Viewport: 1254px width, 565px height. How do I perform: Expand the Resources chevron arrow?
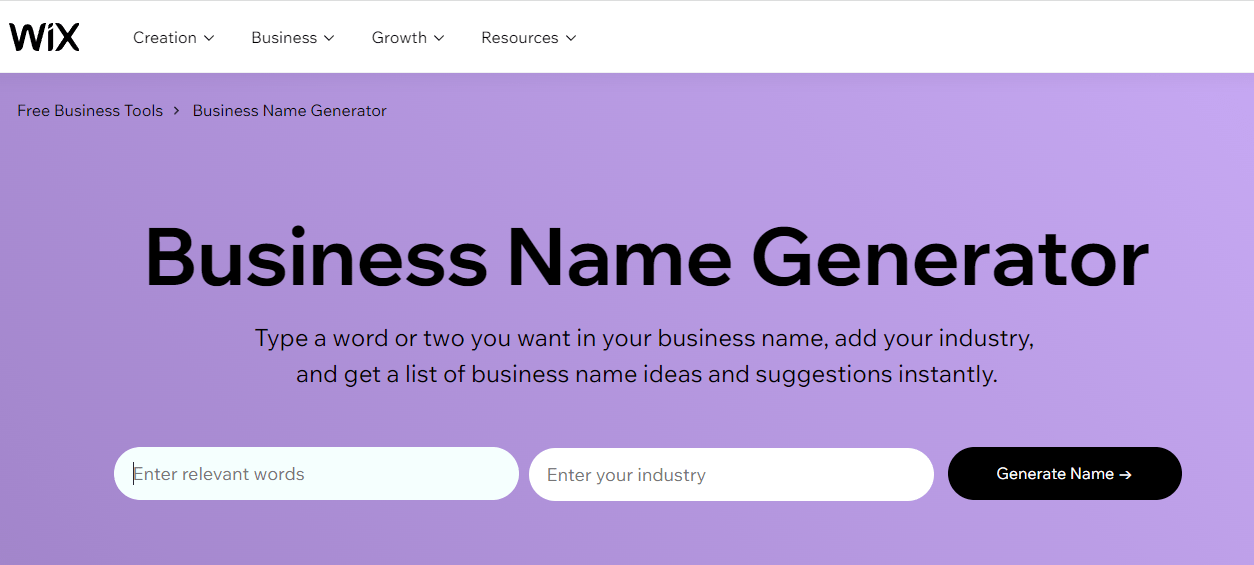point(571,38)
